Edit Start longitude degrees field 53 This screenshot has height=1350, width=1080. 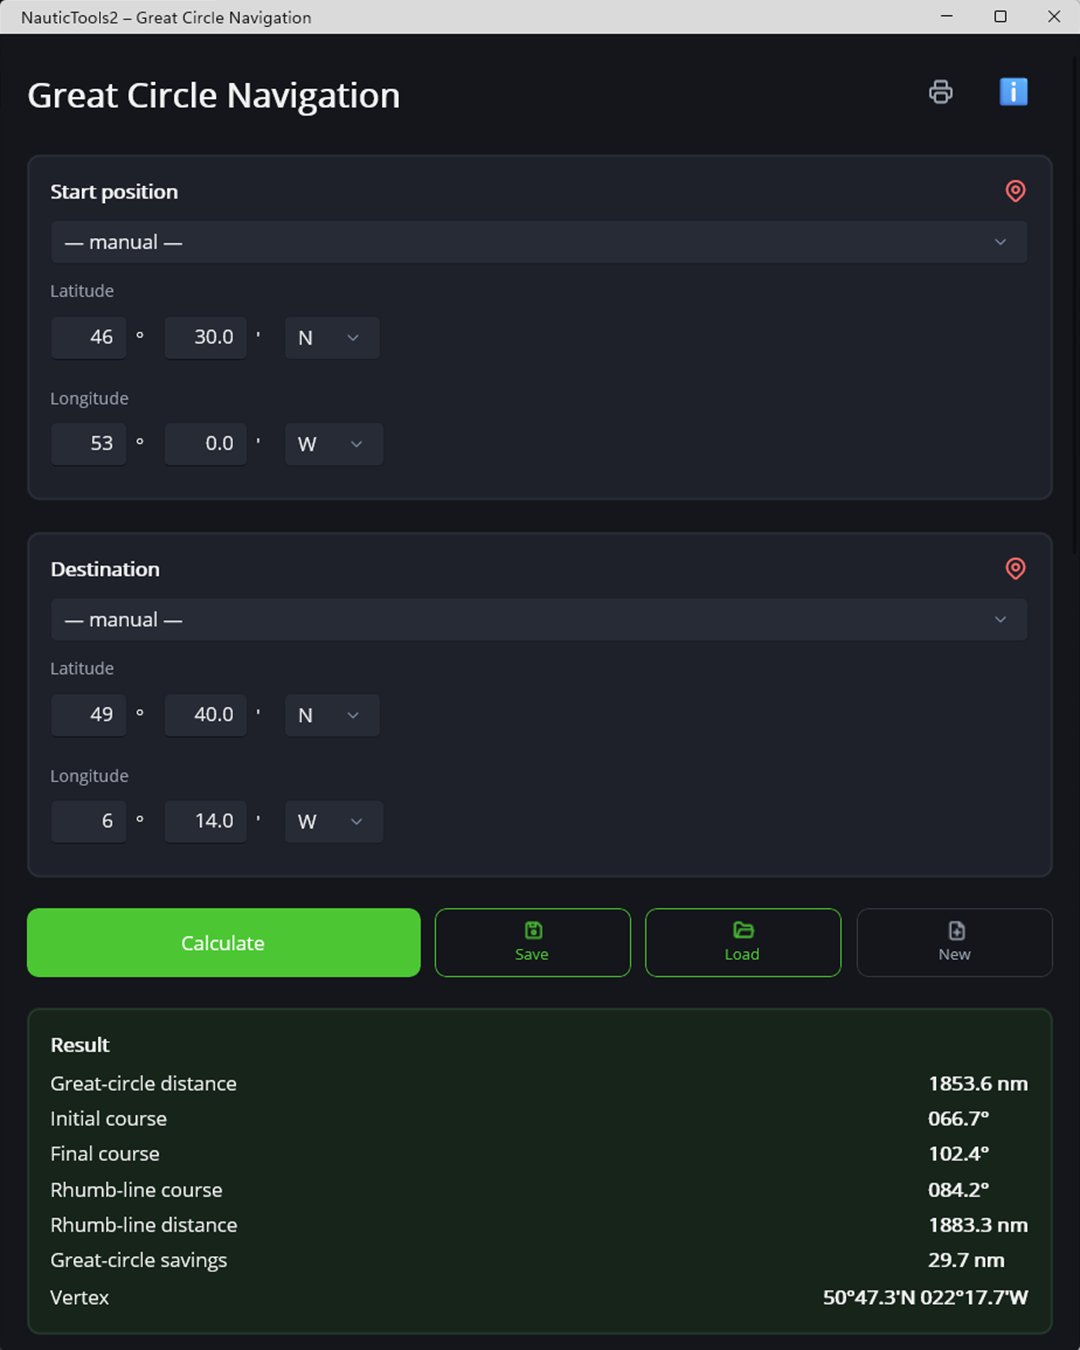(89, 444)
